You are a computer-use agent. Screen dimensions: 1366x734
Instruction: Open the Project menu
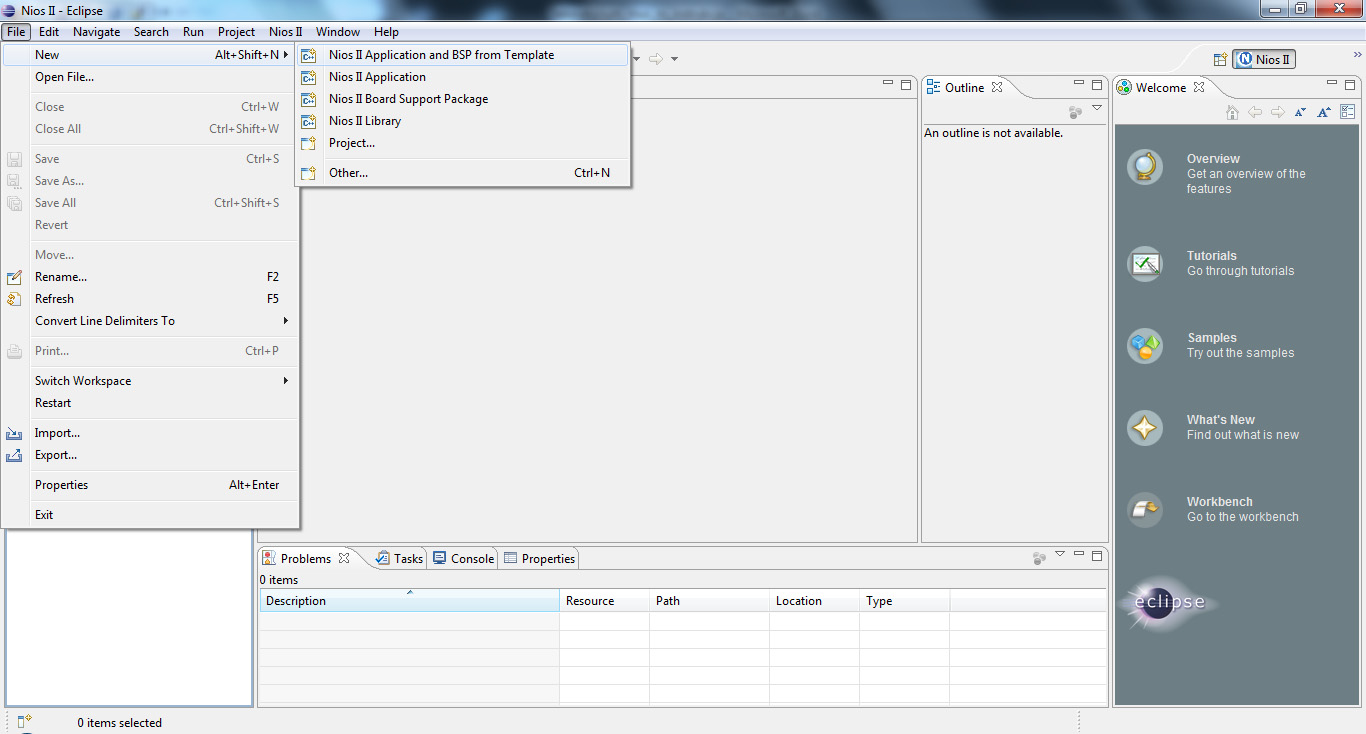pos(236,32)
